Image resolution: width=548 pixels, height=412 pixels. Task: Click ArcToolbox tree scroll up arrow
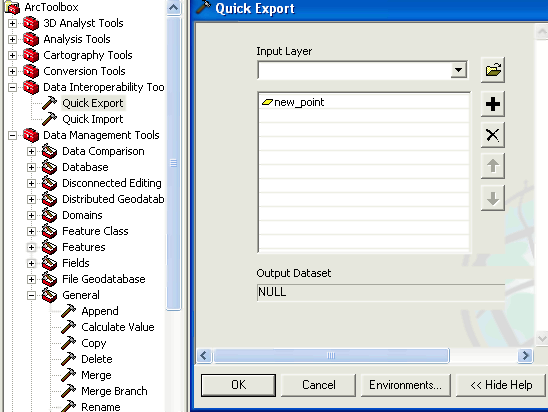(x=174, y=8)
